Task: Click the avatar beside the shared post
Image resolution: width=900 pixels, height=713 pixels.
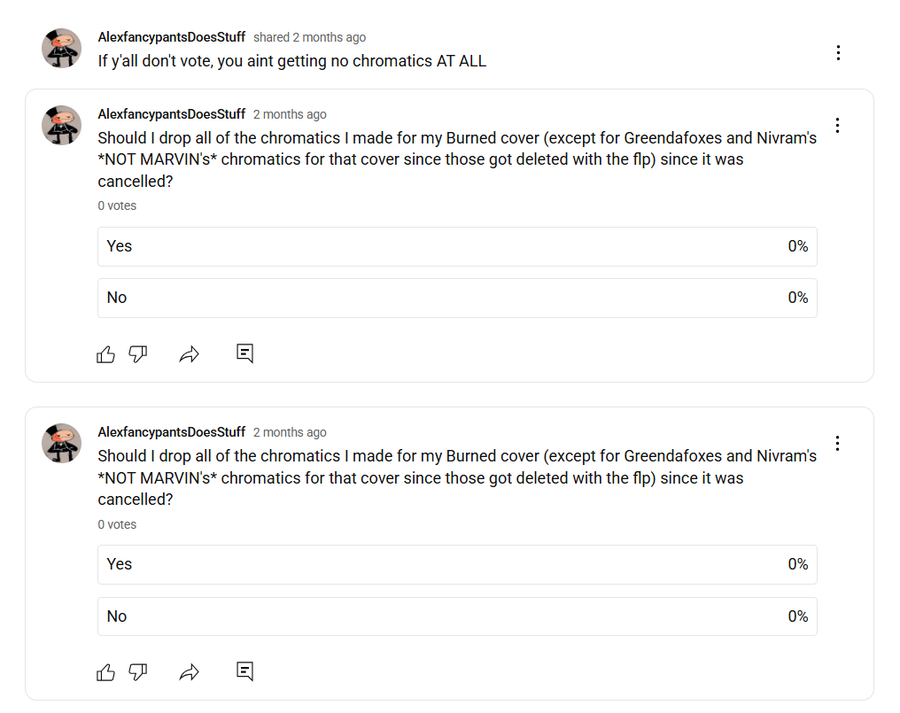Action: click(61, 48)
